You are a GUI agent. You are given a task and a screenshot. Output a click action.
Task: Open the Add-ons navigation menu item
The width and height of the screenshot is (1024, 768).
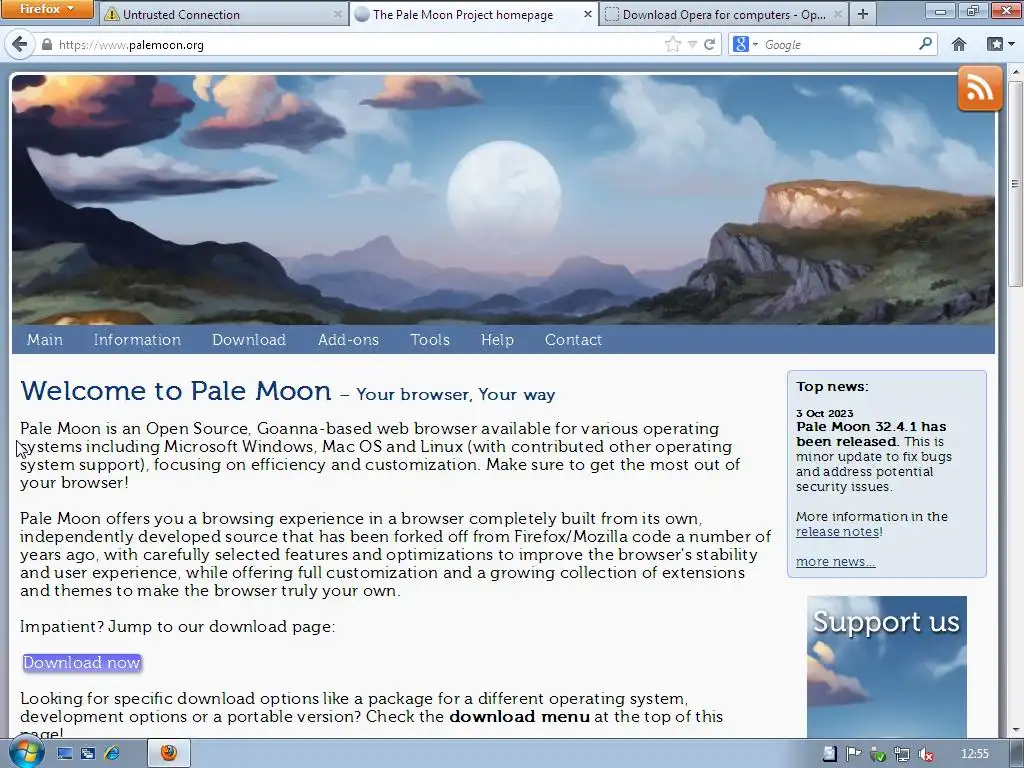[348, 340]
